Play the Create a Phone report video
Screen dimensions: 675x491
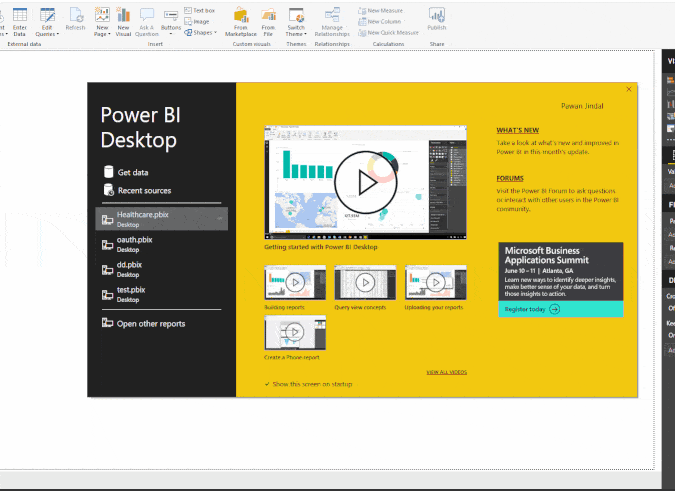tap(295, 332)
